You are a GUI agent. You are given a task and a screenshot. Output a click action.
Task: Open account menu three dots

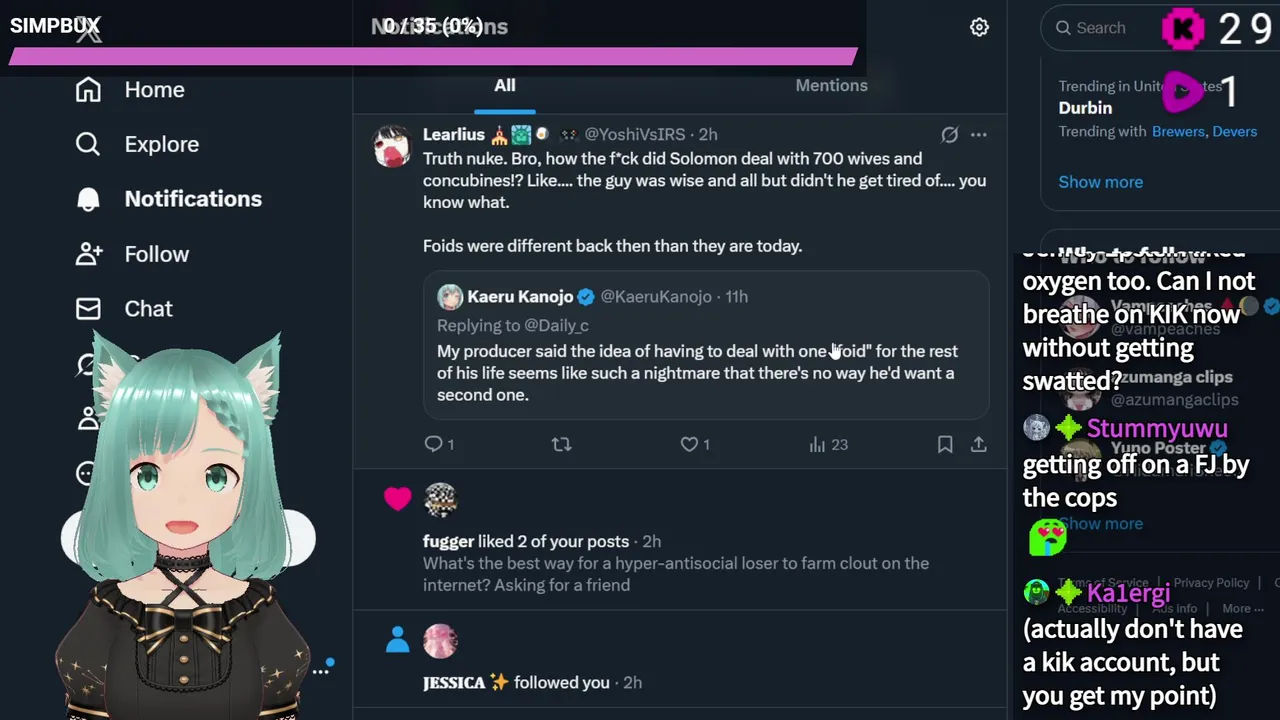click(321, 671)
